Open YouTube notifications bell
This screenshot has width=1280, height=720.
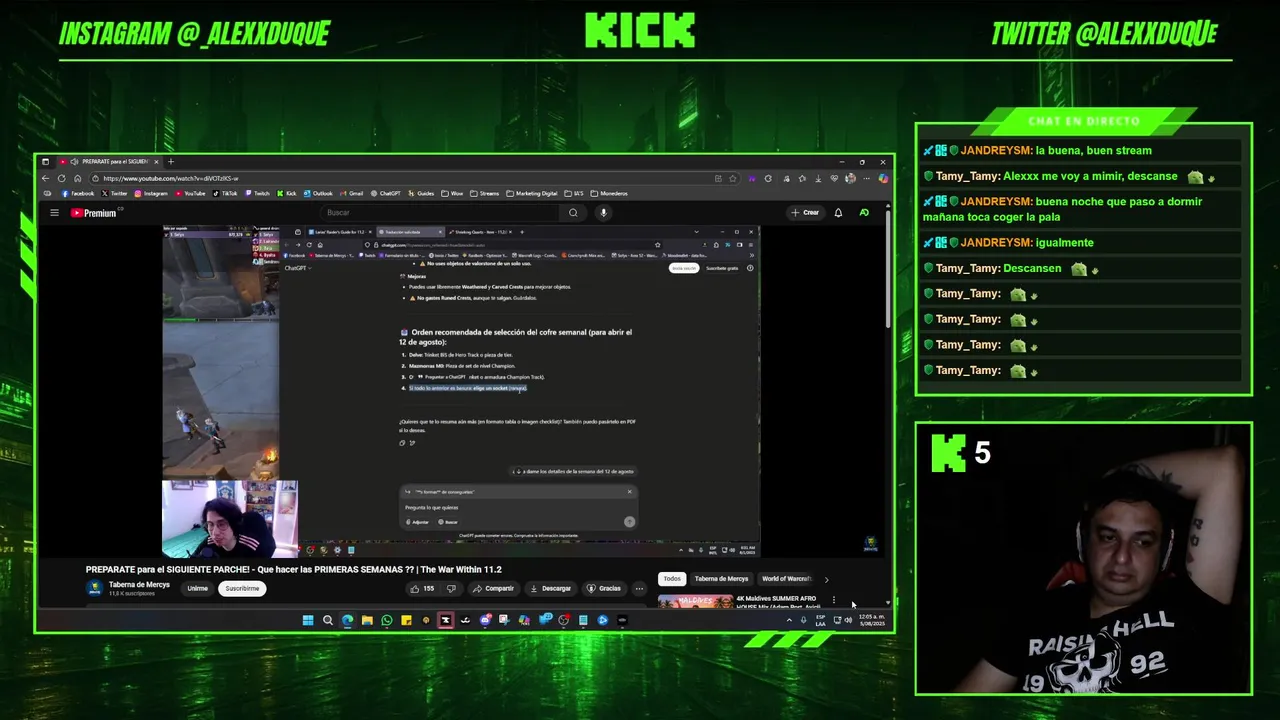[838, 212]
